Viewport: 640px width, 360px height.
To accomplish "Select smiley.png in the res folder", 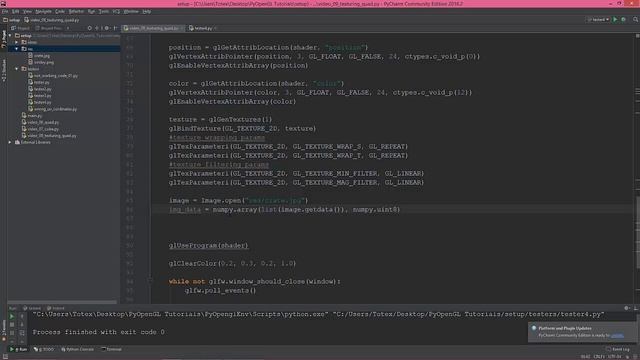I will coord(41,62).
